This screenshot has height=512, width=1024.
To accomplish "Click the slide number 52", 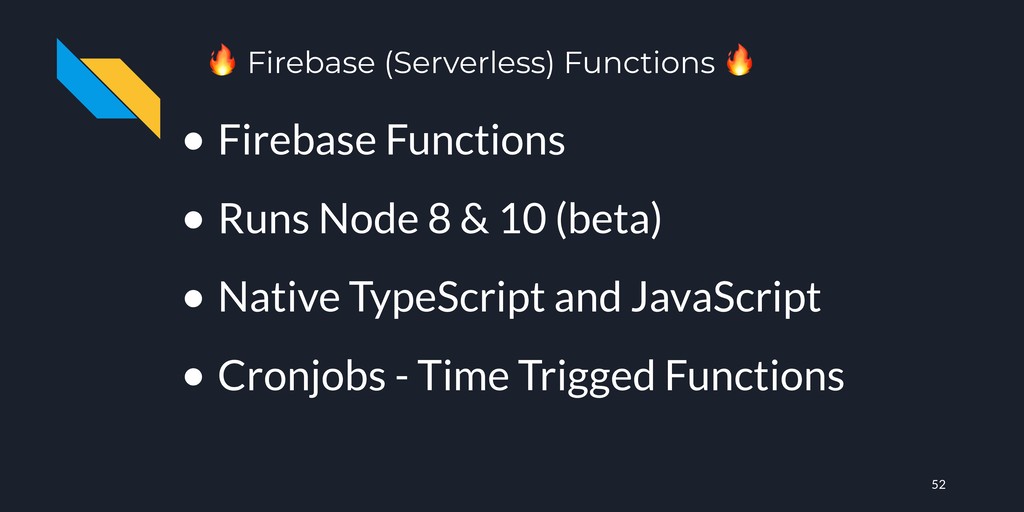I will click(938, 485).
